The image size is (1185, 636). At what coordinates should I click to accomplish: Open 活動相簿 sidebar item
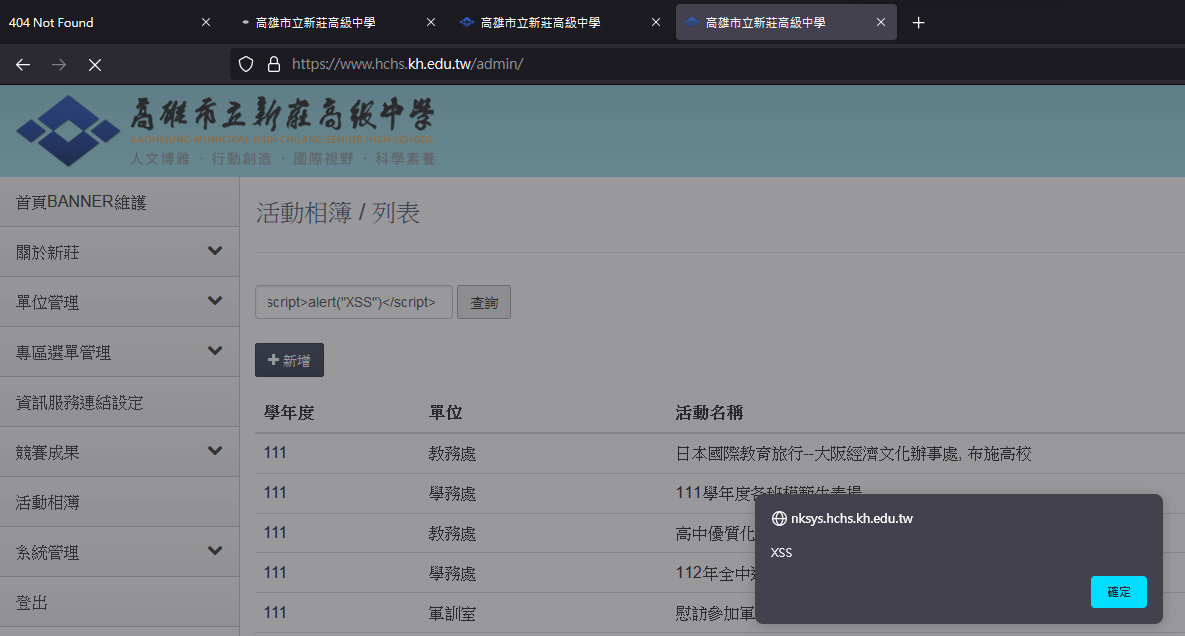[119, 502]
